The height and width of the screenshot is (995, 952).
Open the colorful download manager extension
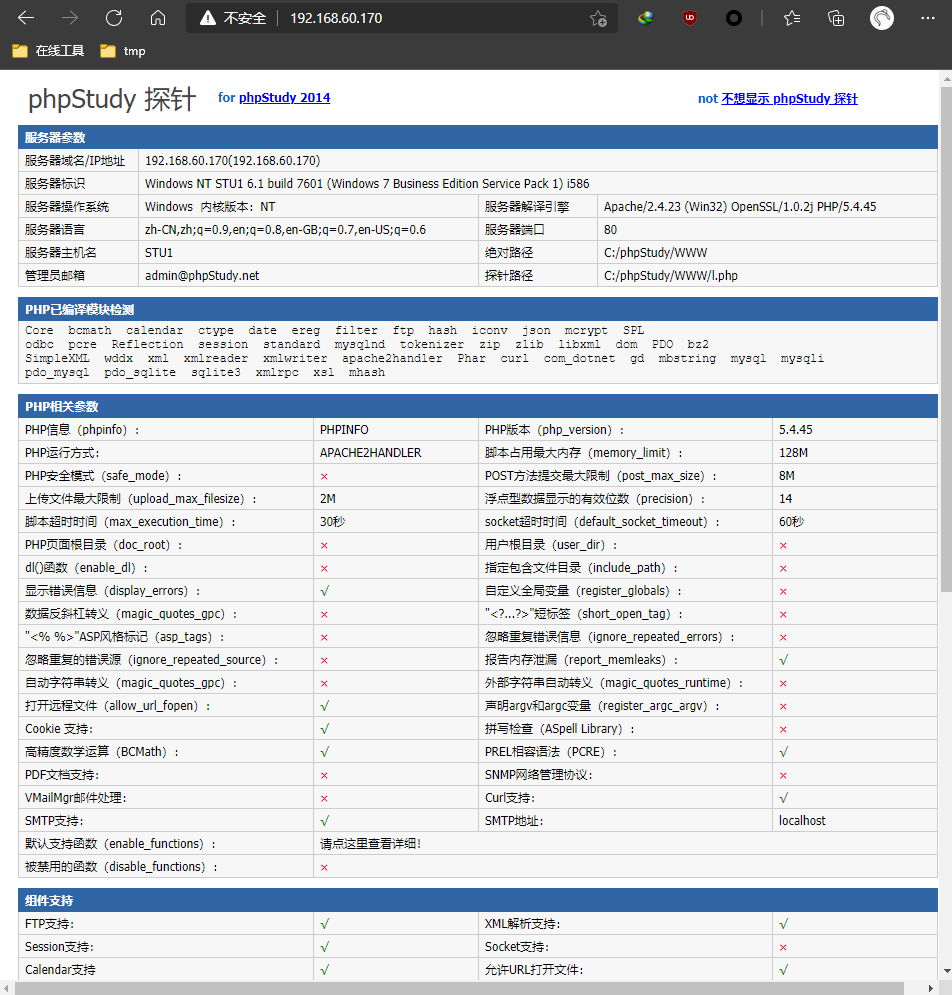[x=645, y=18]
